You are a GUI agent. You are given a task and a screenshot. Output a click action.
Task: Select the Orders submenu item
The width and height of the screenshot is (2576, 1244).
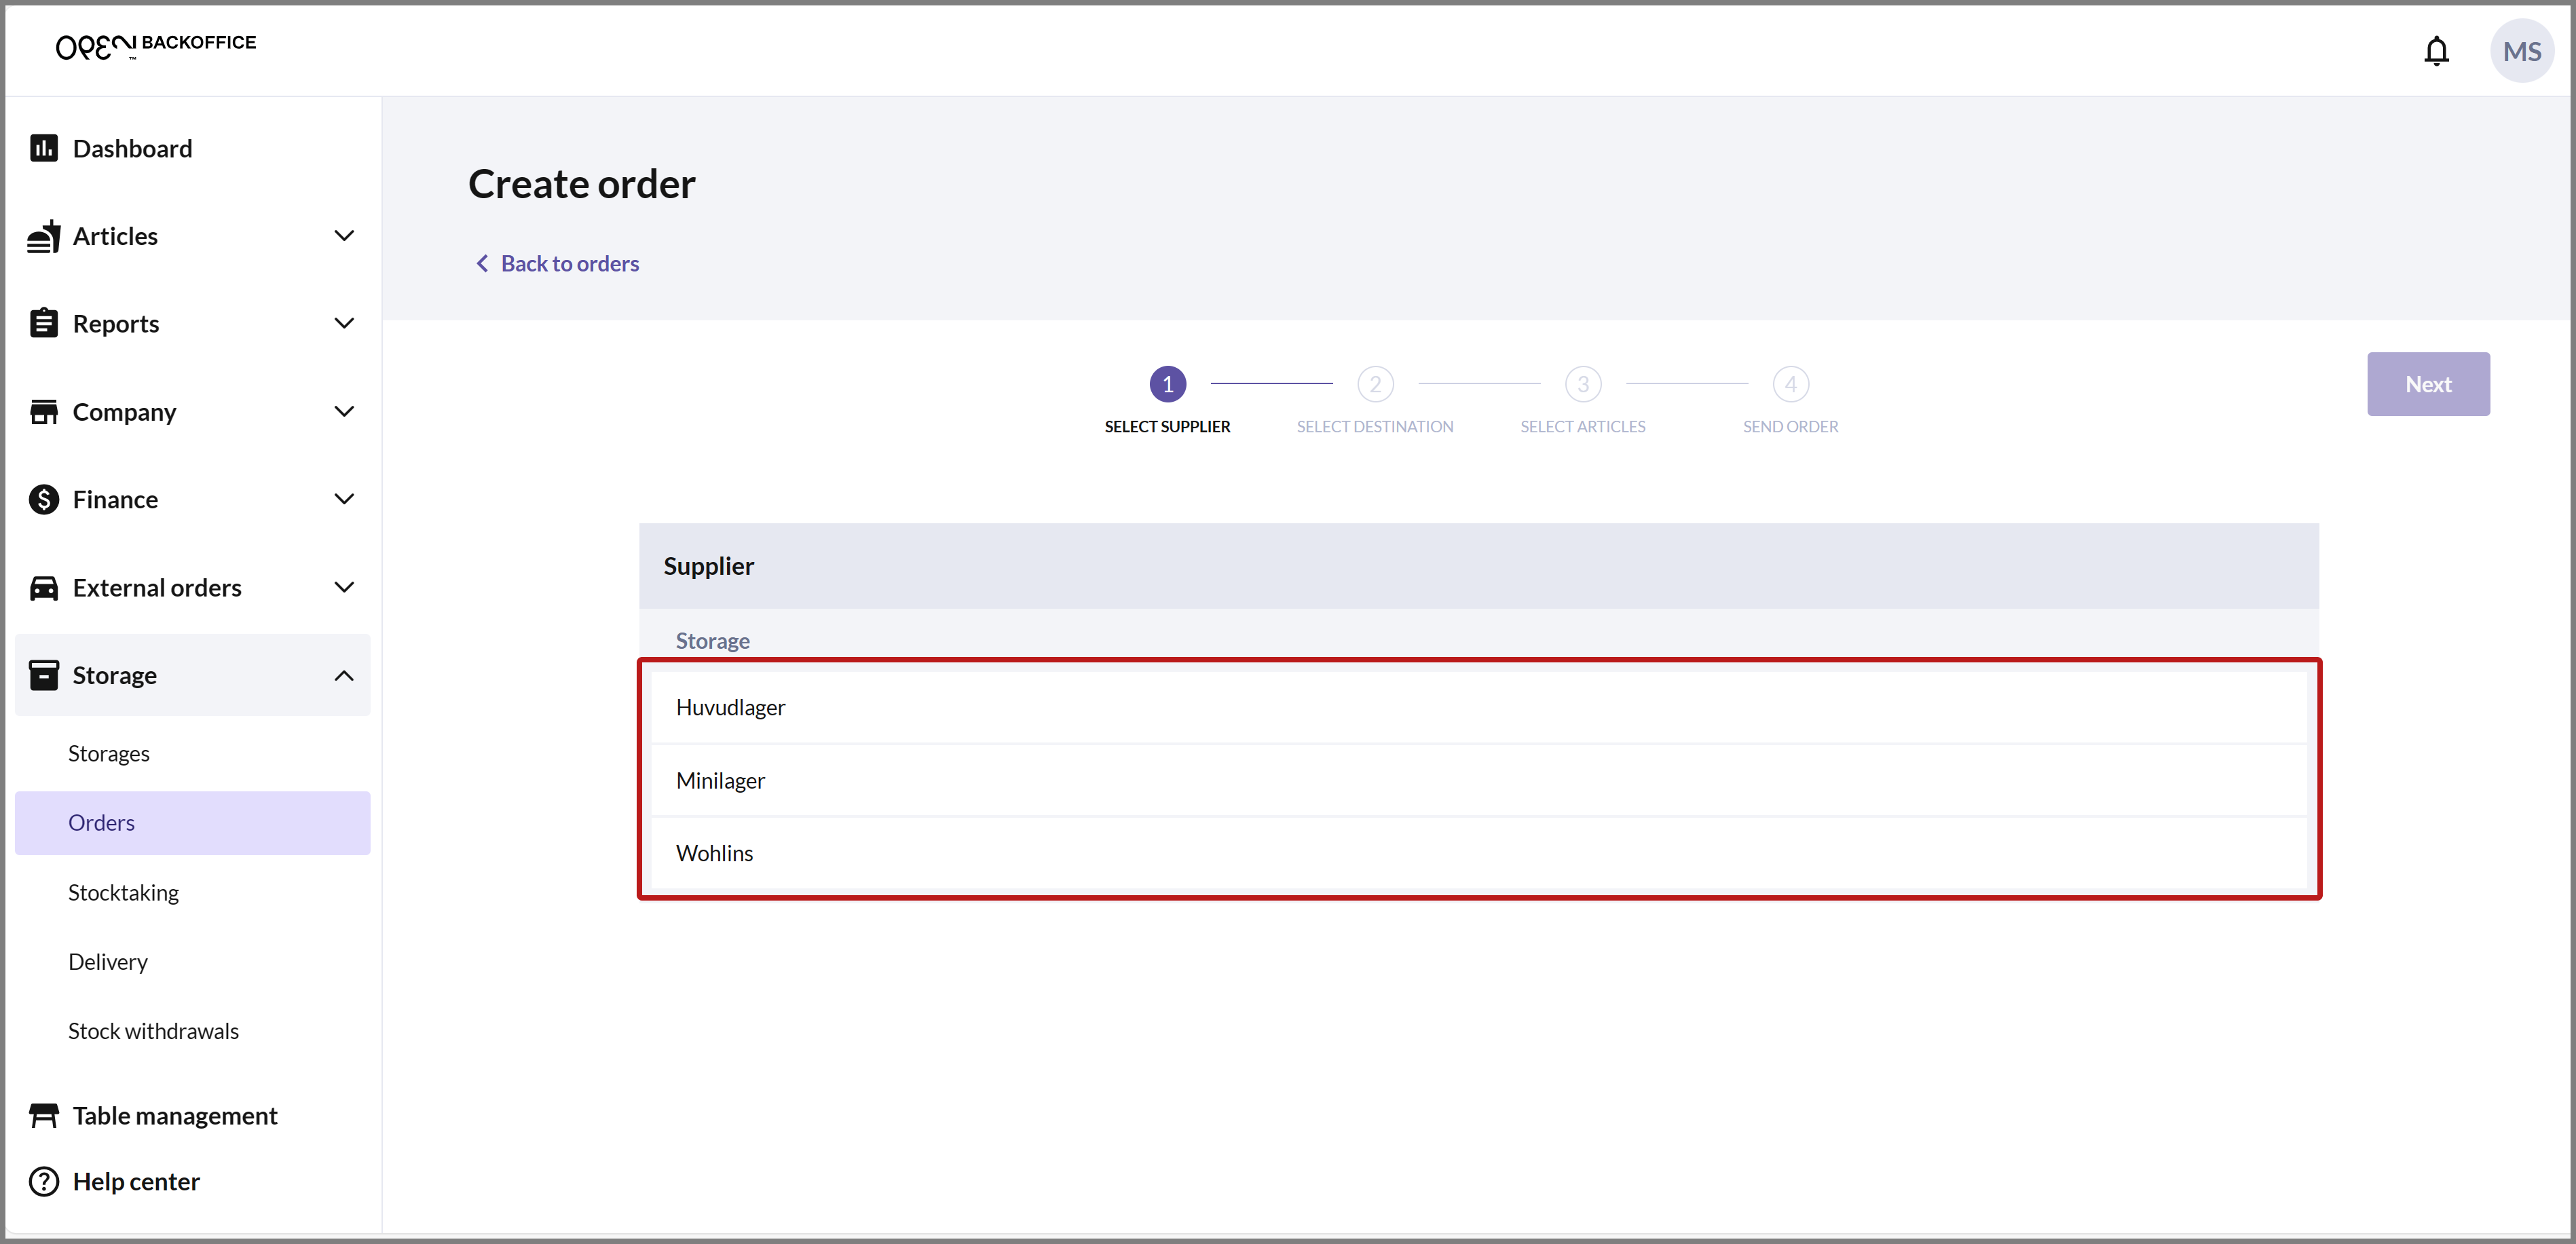[193, 823]
